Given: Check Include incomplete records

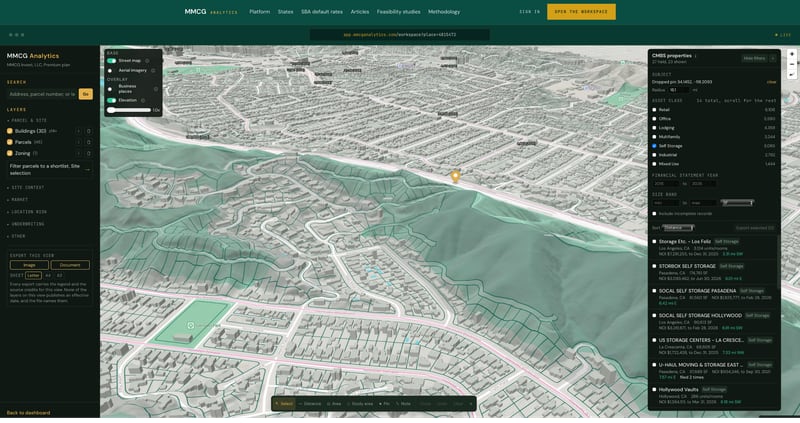Looking at the screenshot, I should pyautogui.click(x=655, y=214).
